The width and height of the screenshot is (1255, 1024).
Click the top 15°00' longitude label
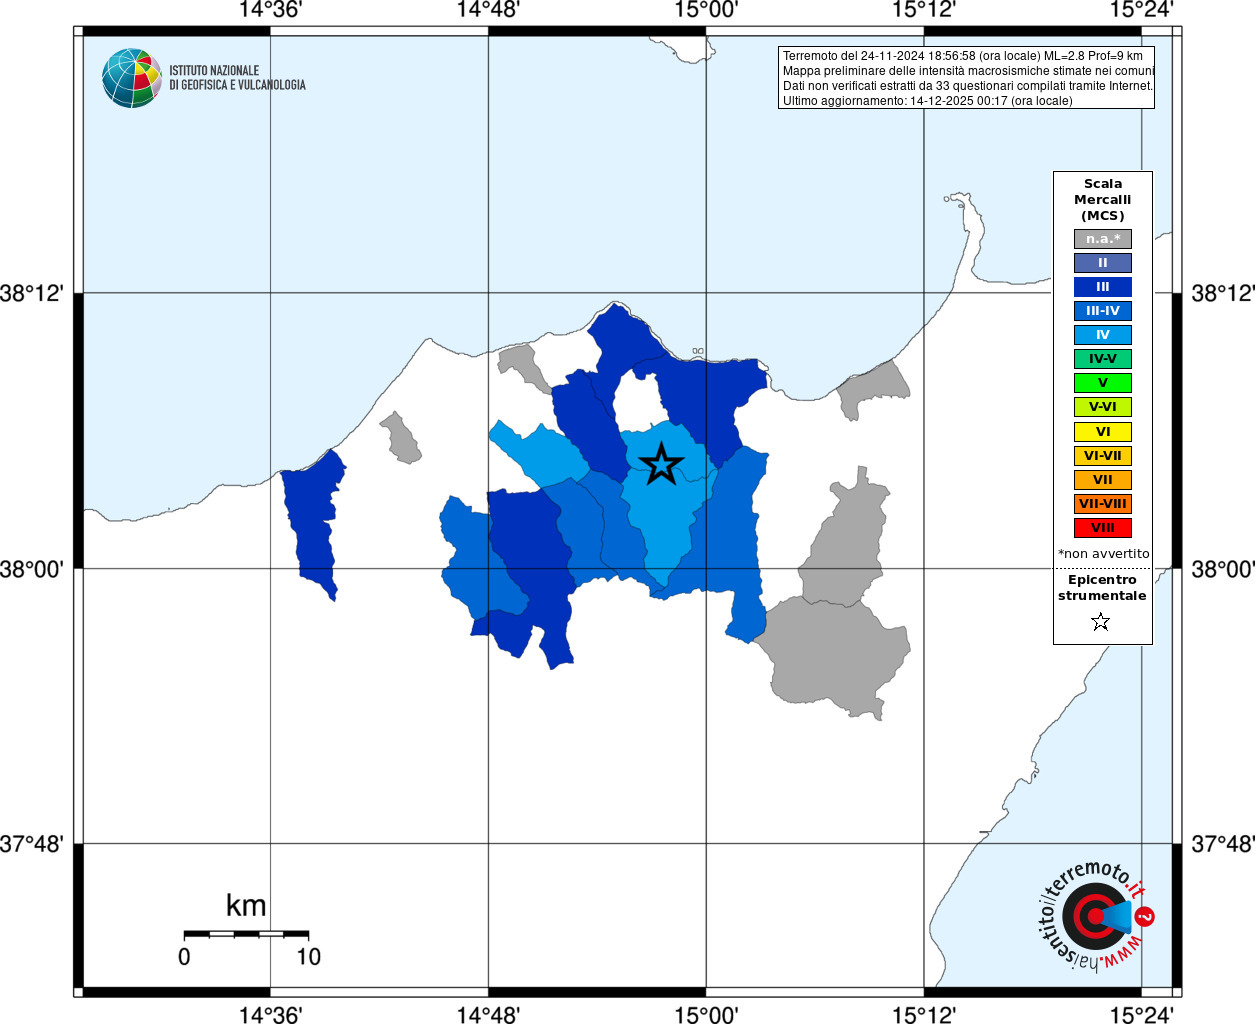coord(706,10)
